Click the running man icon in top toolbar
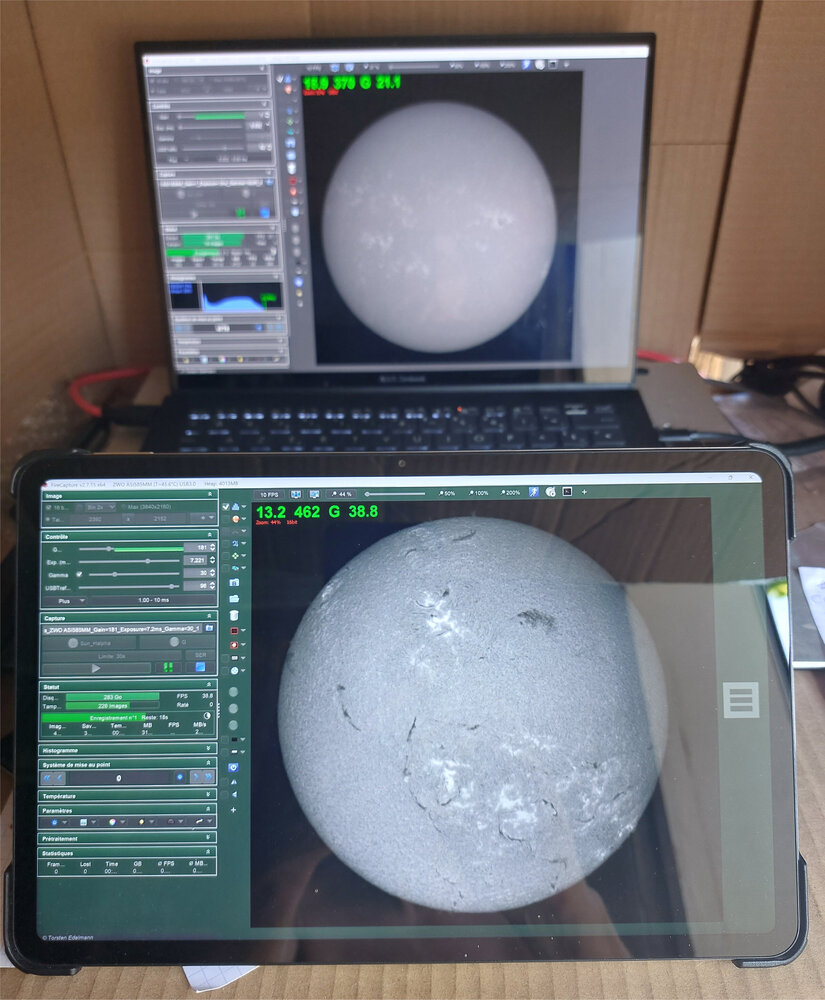 coord(534,492)
